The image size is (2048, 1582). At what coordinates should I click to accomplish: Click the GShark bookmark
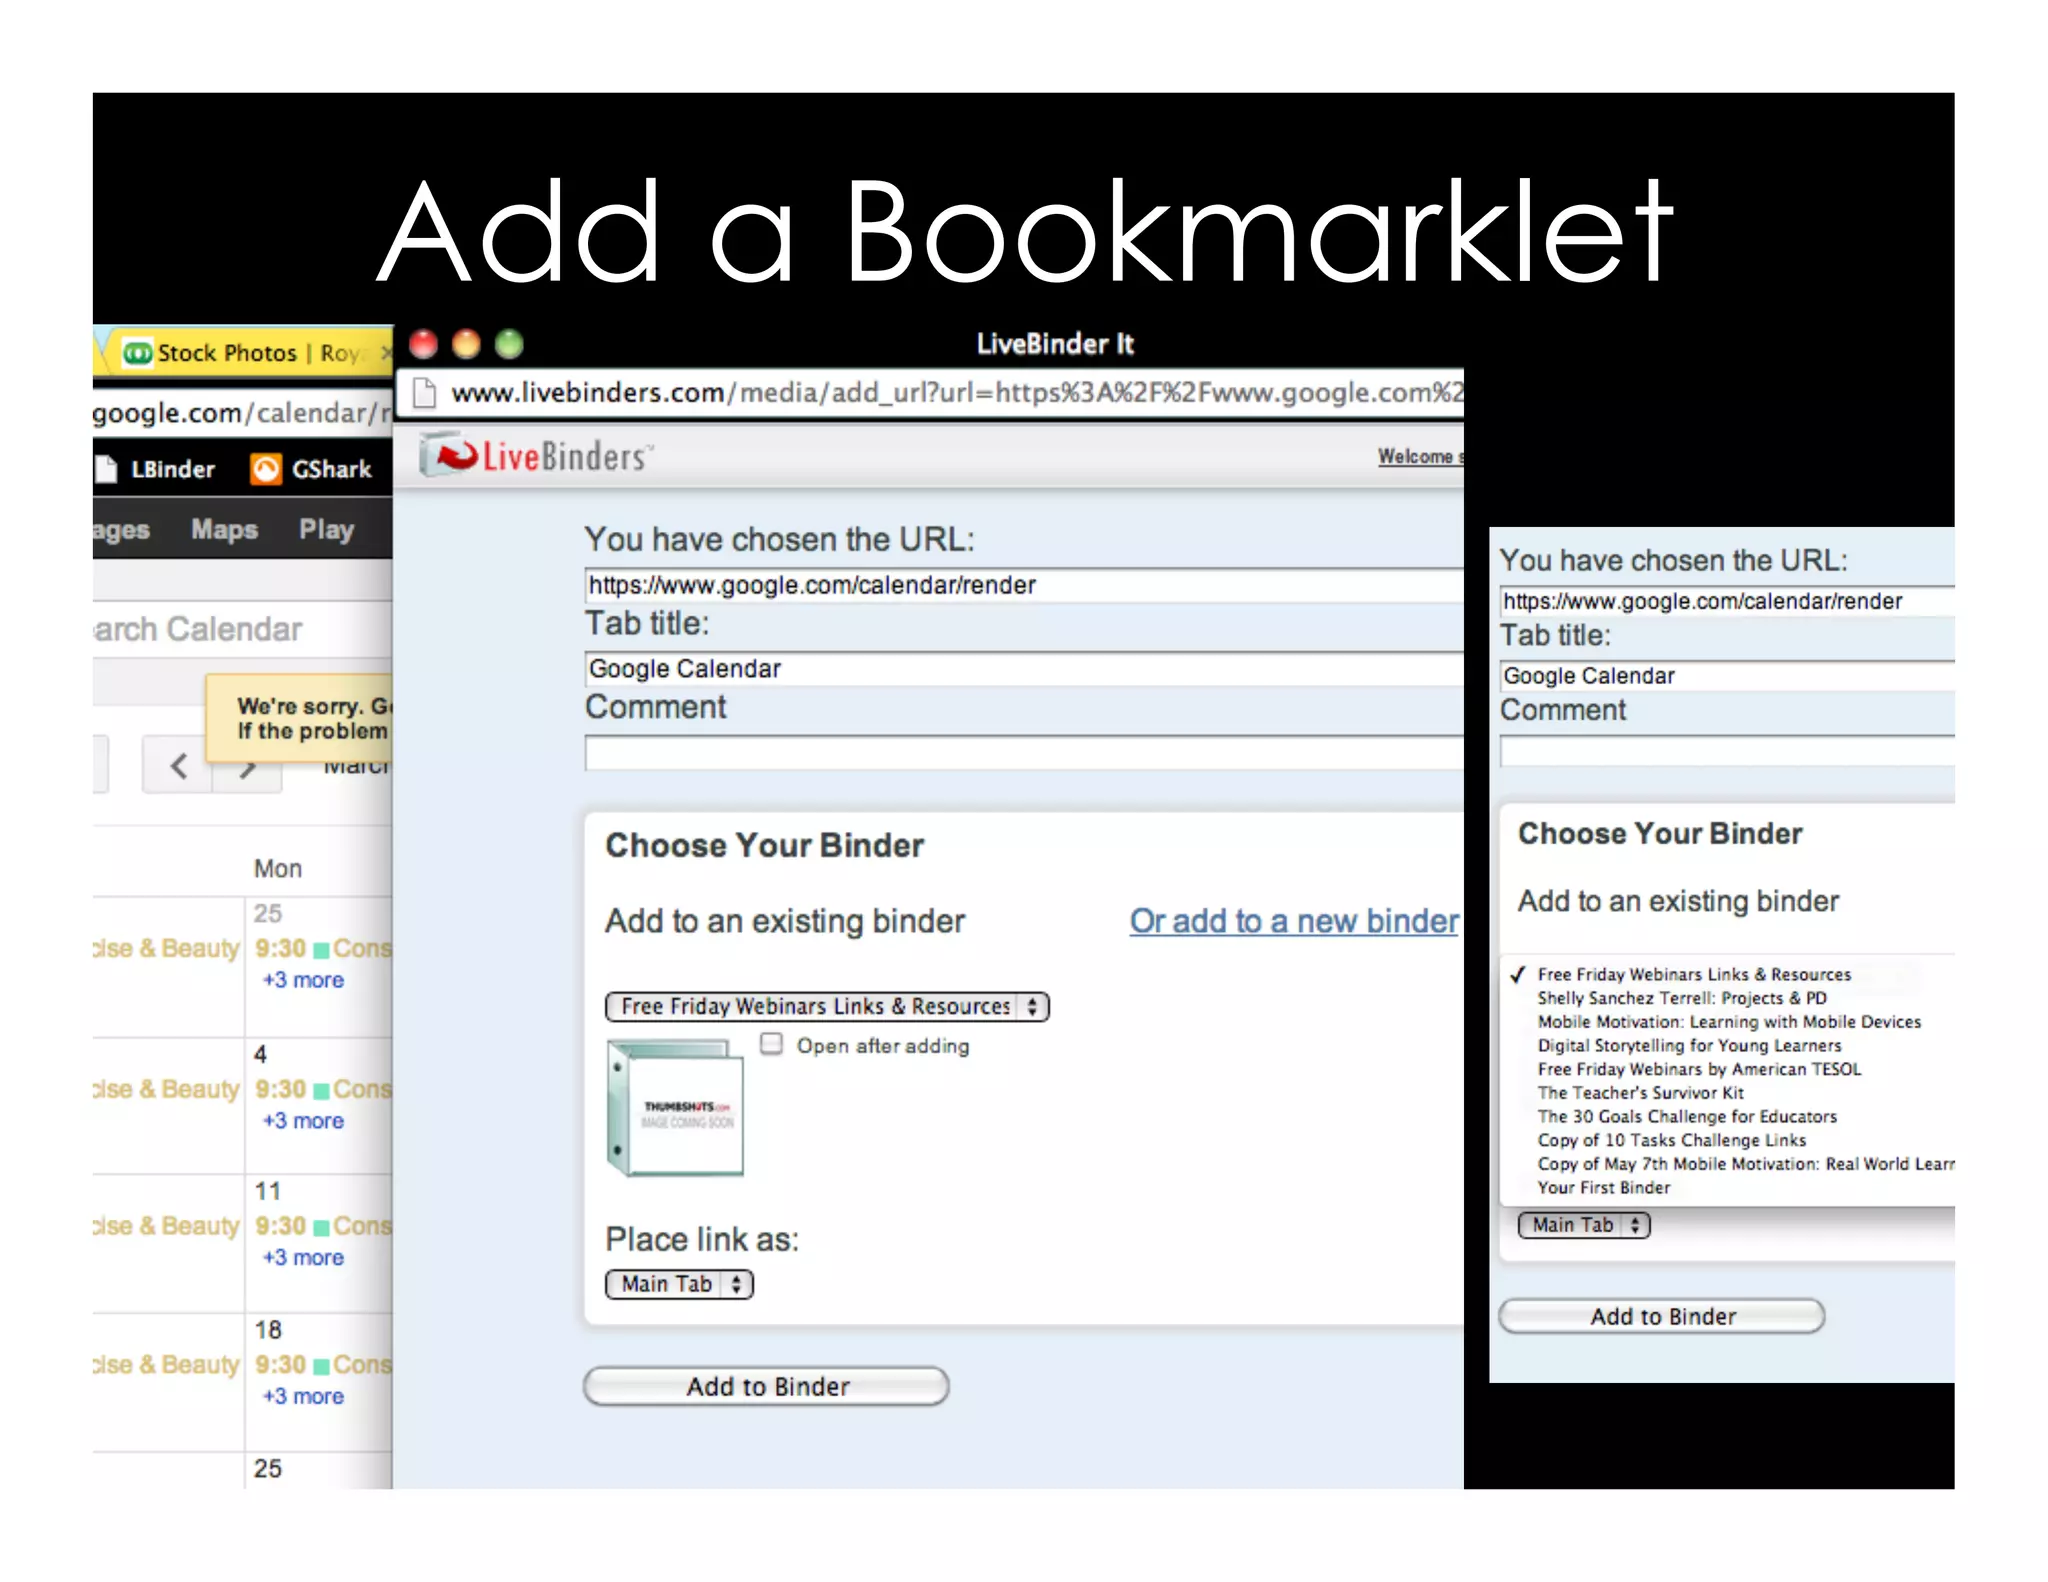(x=311, y=469)
